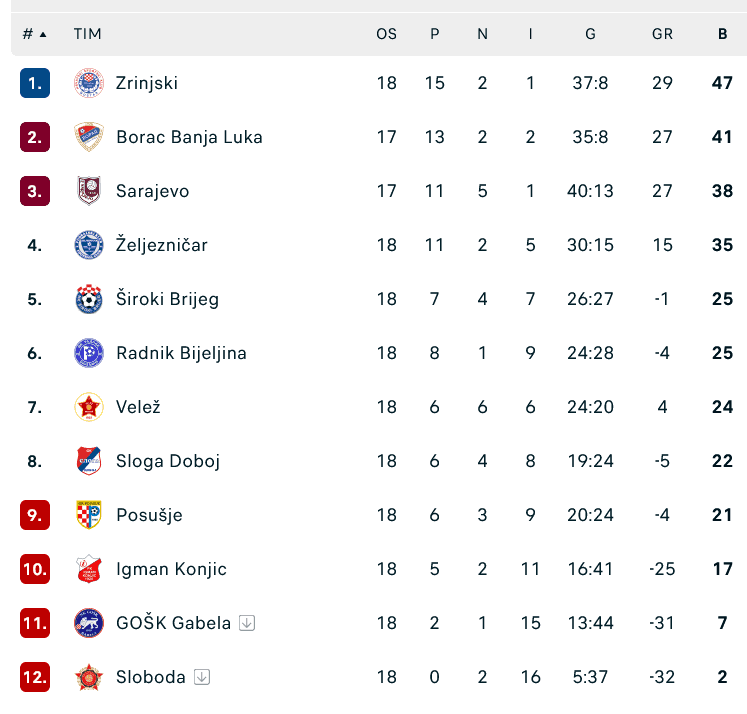Open the GOŠK Gabela team page
747x714 pixels.
173,623
